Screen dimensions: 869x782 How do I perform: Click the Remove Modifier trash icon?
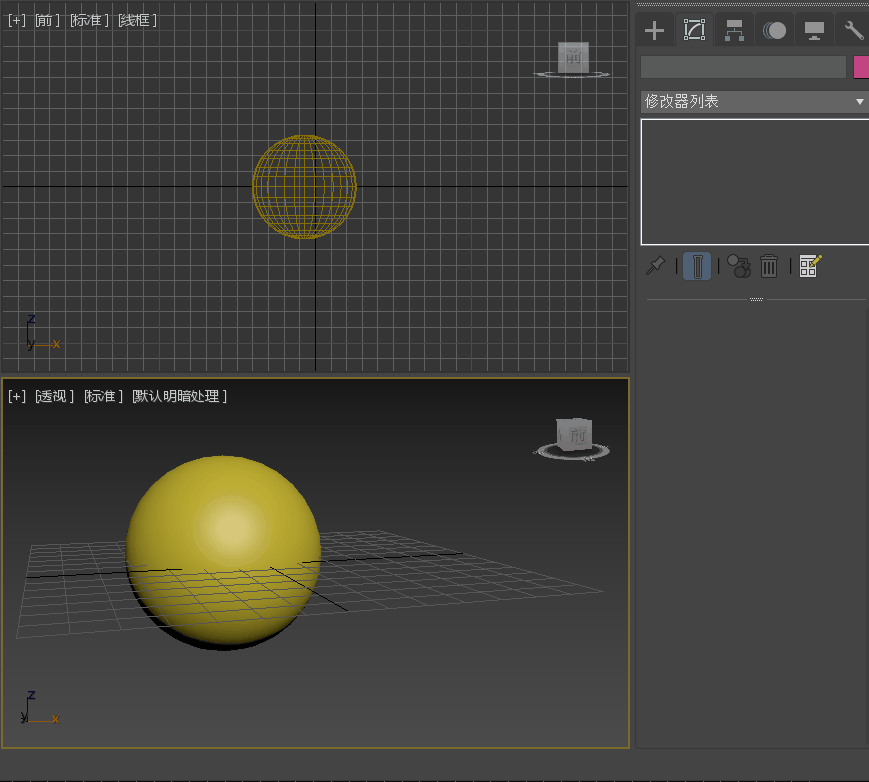point(769,265)
